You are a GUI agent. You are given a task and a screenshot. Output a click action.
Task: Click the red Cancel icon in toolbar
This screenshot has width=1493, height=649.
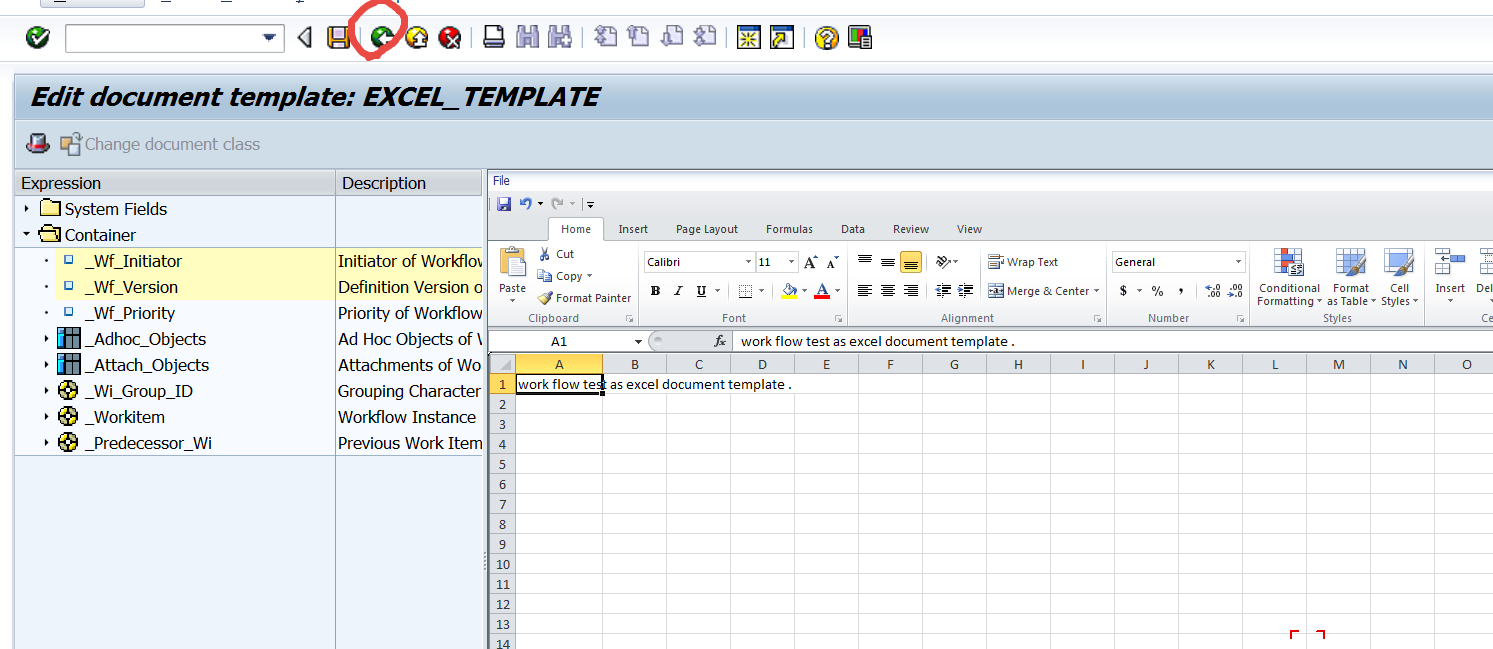click(x=450, y=38)
